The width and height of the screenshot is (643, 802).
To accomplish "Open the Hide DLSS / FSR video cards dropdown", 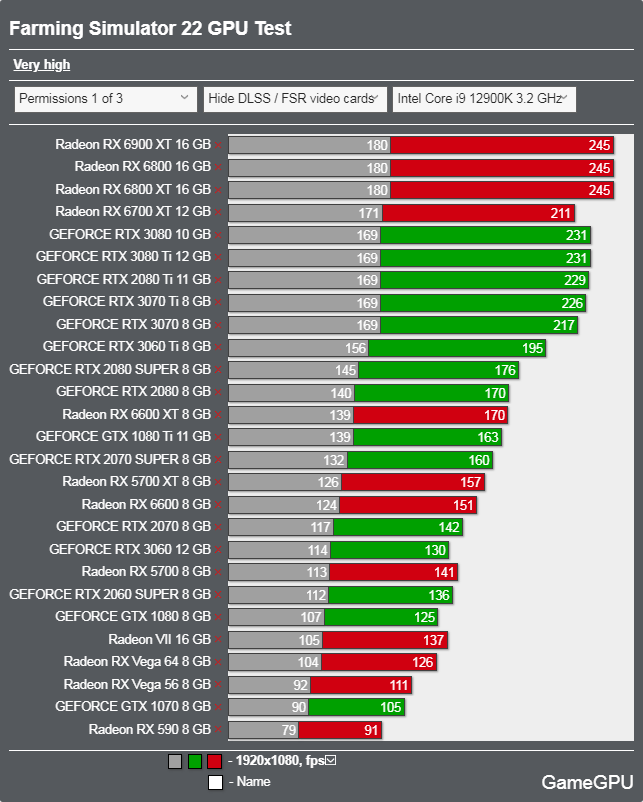I will [x=295, y=99].
